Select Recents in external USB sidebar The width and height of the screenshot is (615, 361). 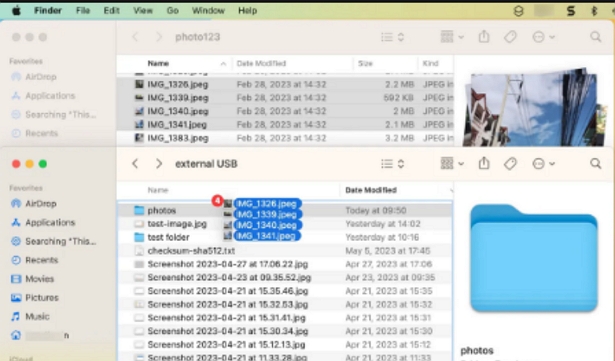coord(35,260)
